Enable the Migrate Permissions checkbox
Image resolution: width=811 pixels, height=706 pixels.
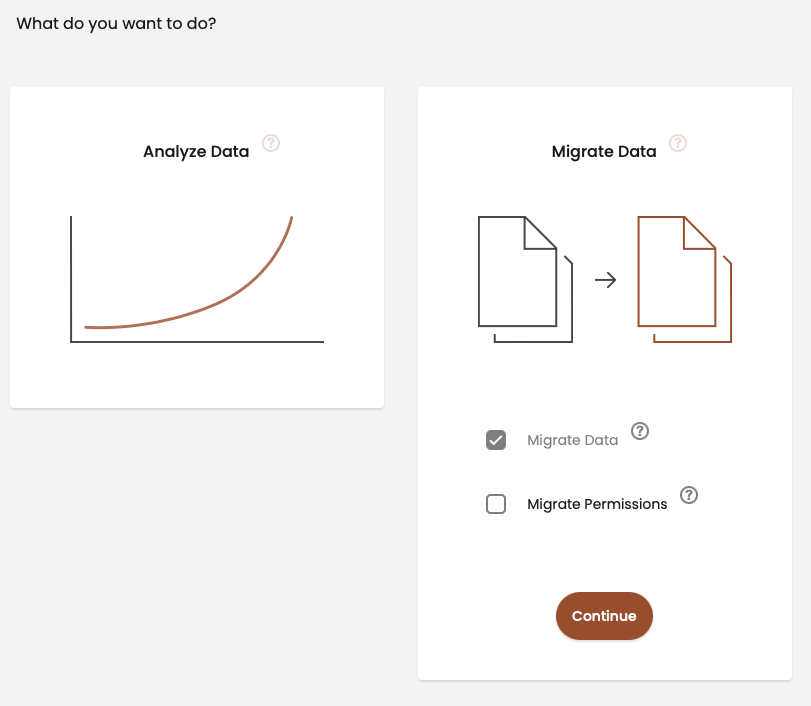coord(496,504)
